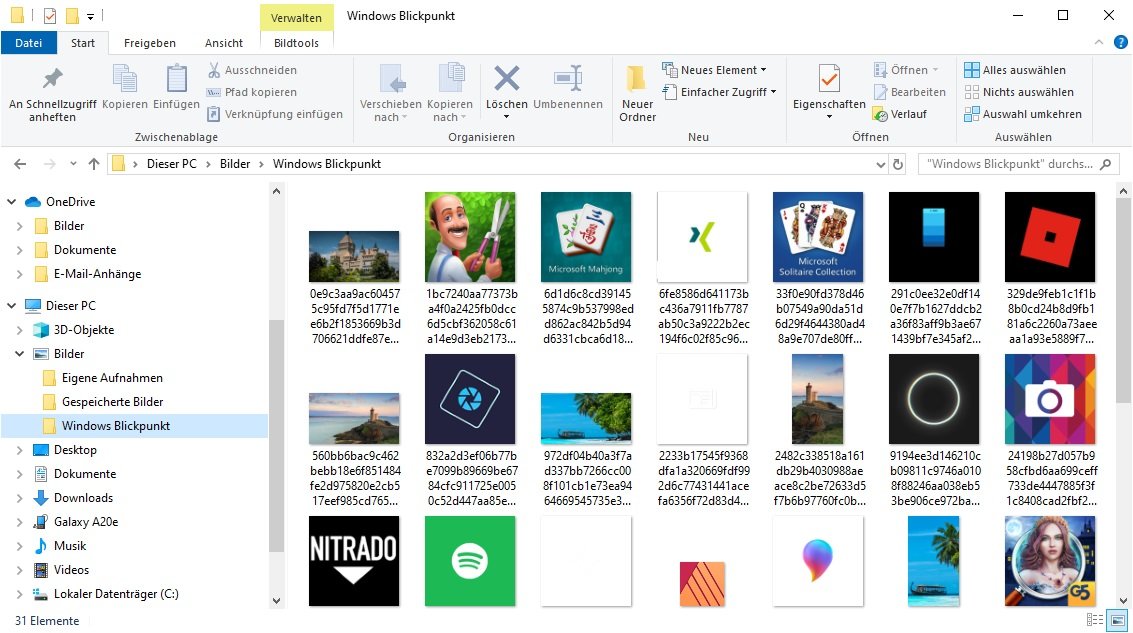
Task: Switch to details view icon
Action: tap(1094, 621)
